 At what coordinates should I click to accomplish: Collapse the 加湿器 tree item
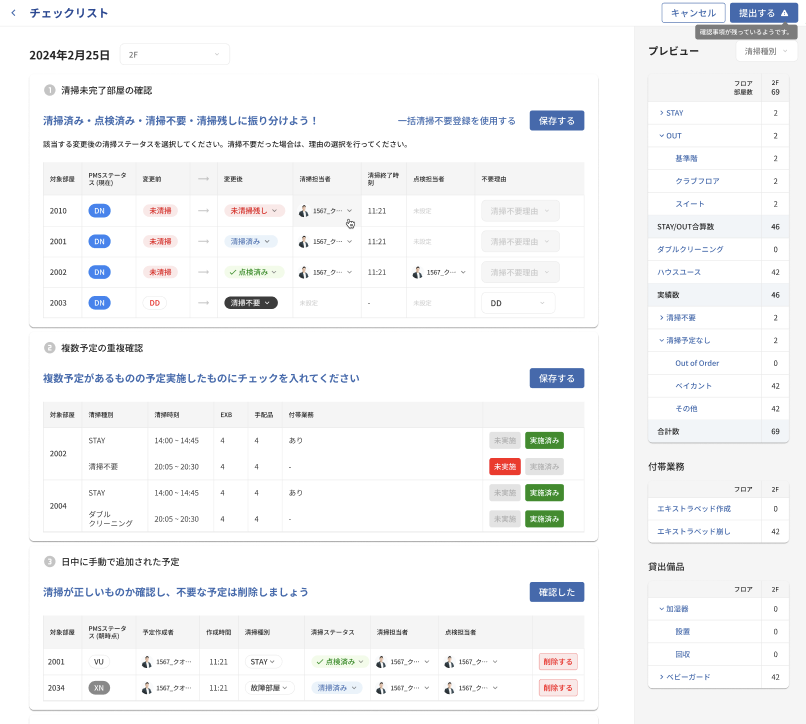(661, 609)
